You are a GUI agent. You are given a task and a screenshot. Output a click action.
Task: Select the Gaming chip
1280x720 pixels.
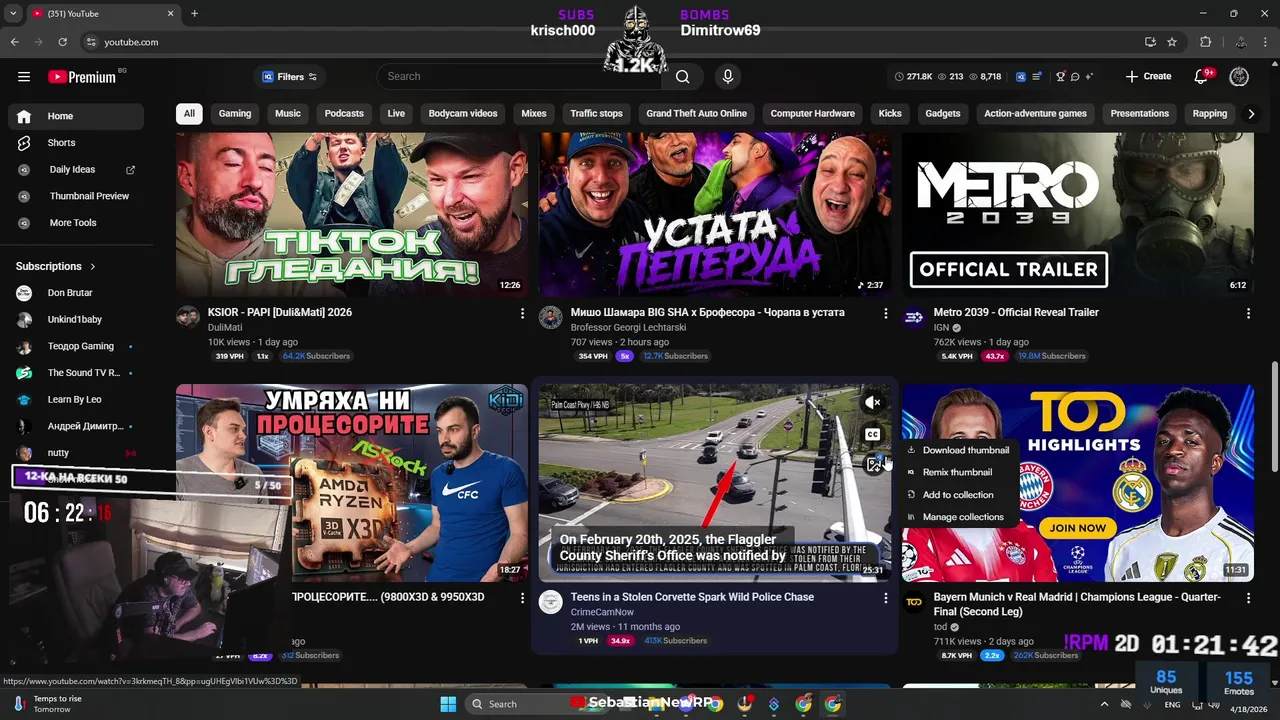[x=235, y=114]
